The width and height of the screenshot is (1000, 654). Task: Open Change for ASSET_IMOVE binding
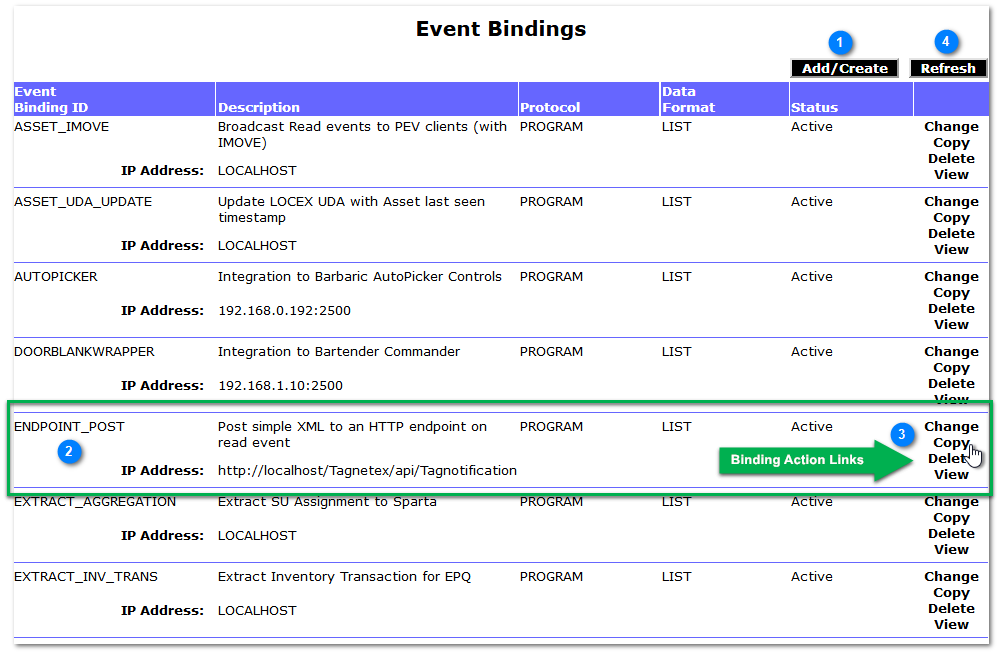coord(951,126)
